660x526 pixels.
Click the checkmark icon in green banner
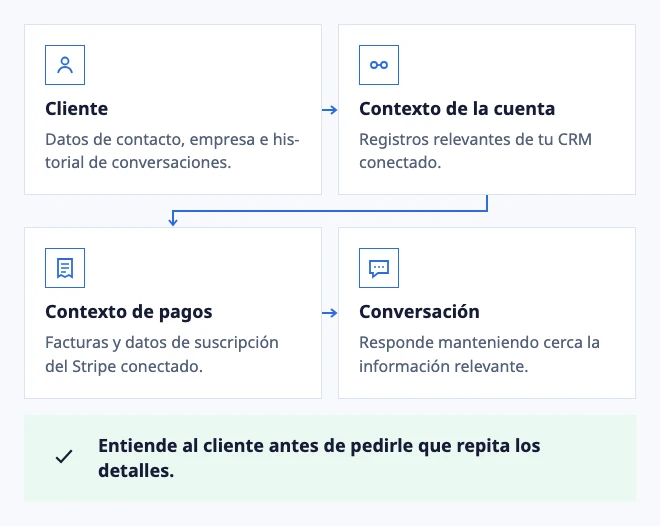pyautogui.click(x=64, y=457)
